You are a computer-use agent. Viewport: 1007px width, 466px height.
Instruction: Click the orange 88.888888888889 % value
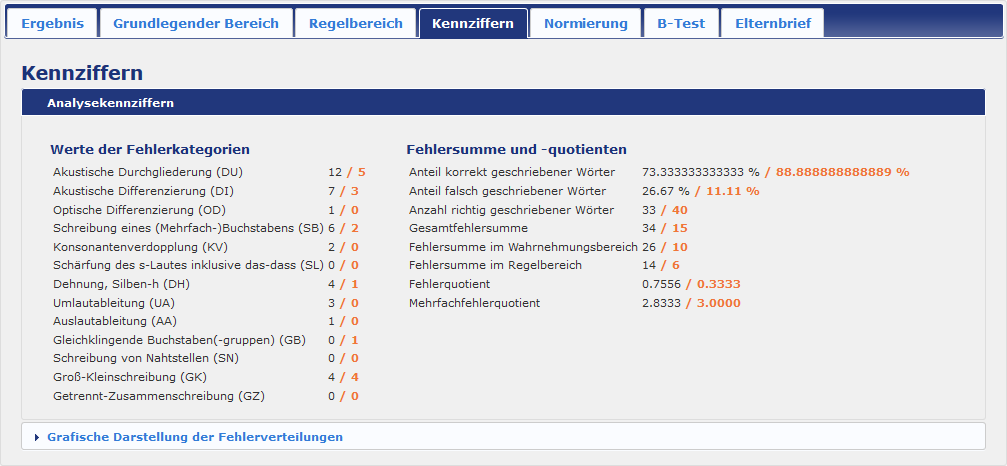pos(842,172)
